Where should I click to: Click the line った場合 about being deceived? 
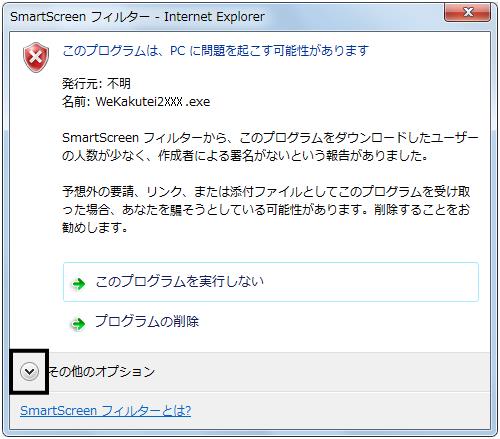pyautogui.click(x=266, y=209)
